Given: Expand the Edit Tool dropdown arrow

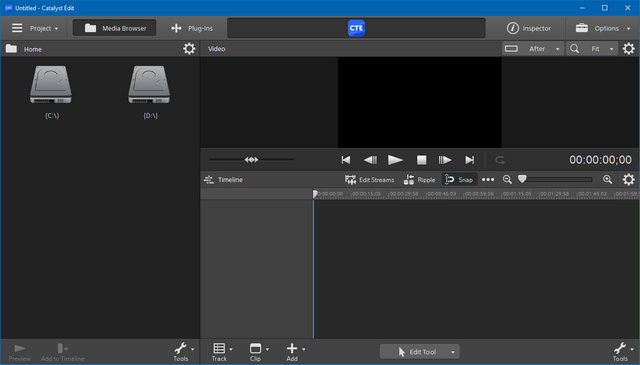Looking at the screenshot, I should click(453, 352).
